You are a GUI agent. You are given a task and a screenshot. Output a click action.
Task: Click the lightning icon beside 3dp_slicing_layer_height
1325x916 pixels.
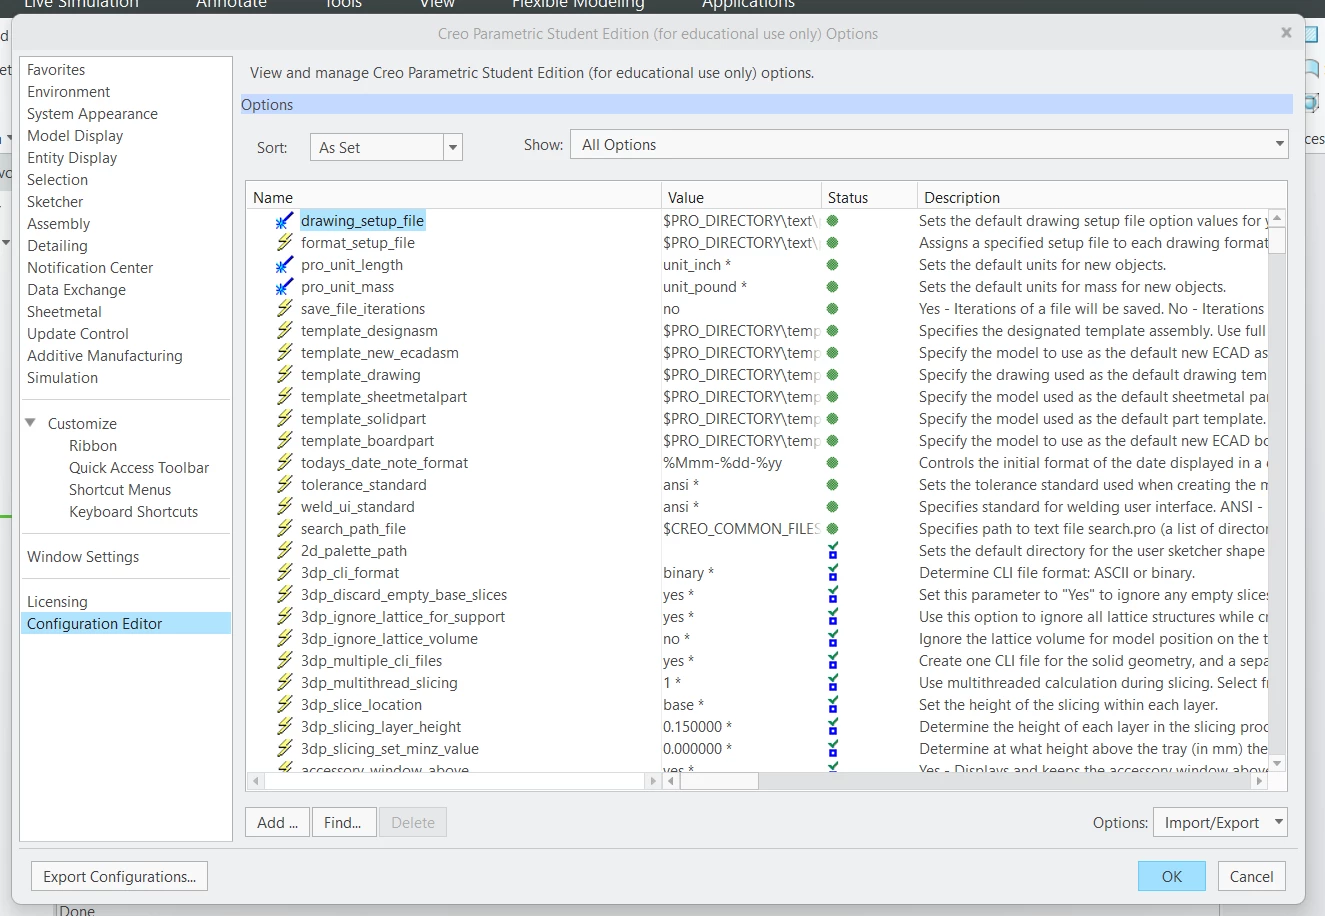(x=285, y=727)
